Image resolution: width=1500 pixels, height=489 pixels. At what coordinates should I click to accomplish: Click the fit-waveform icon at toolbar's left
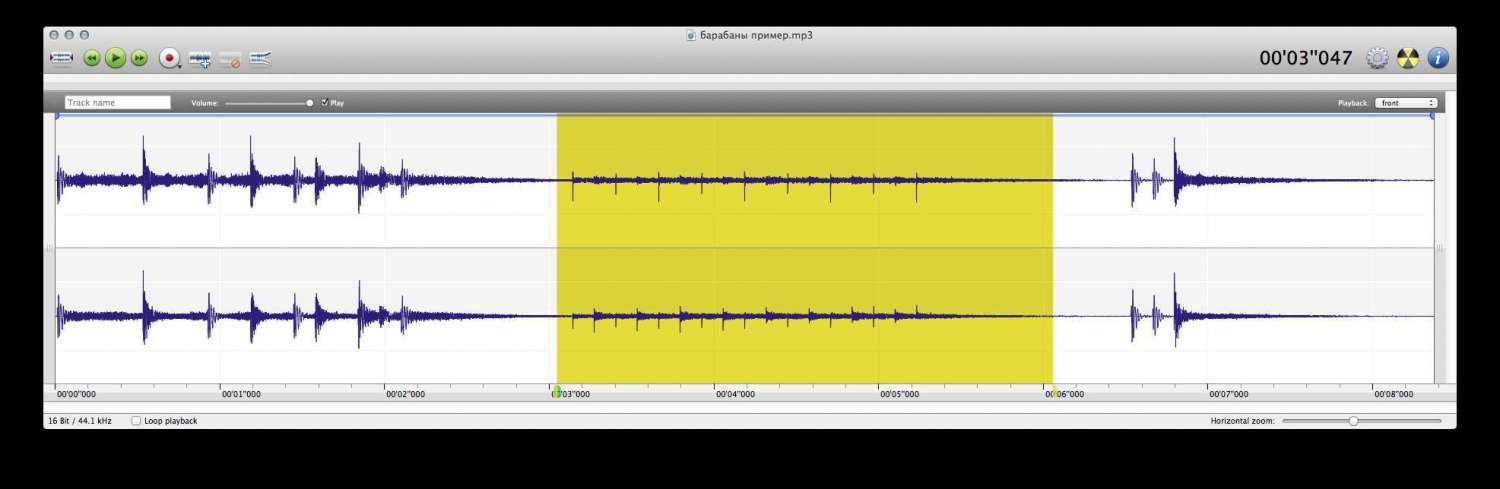[61, 59]
